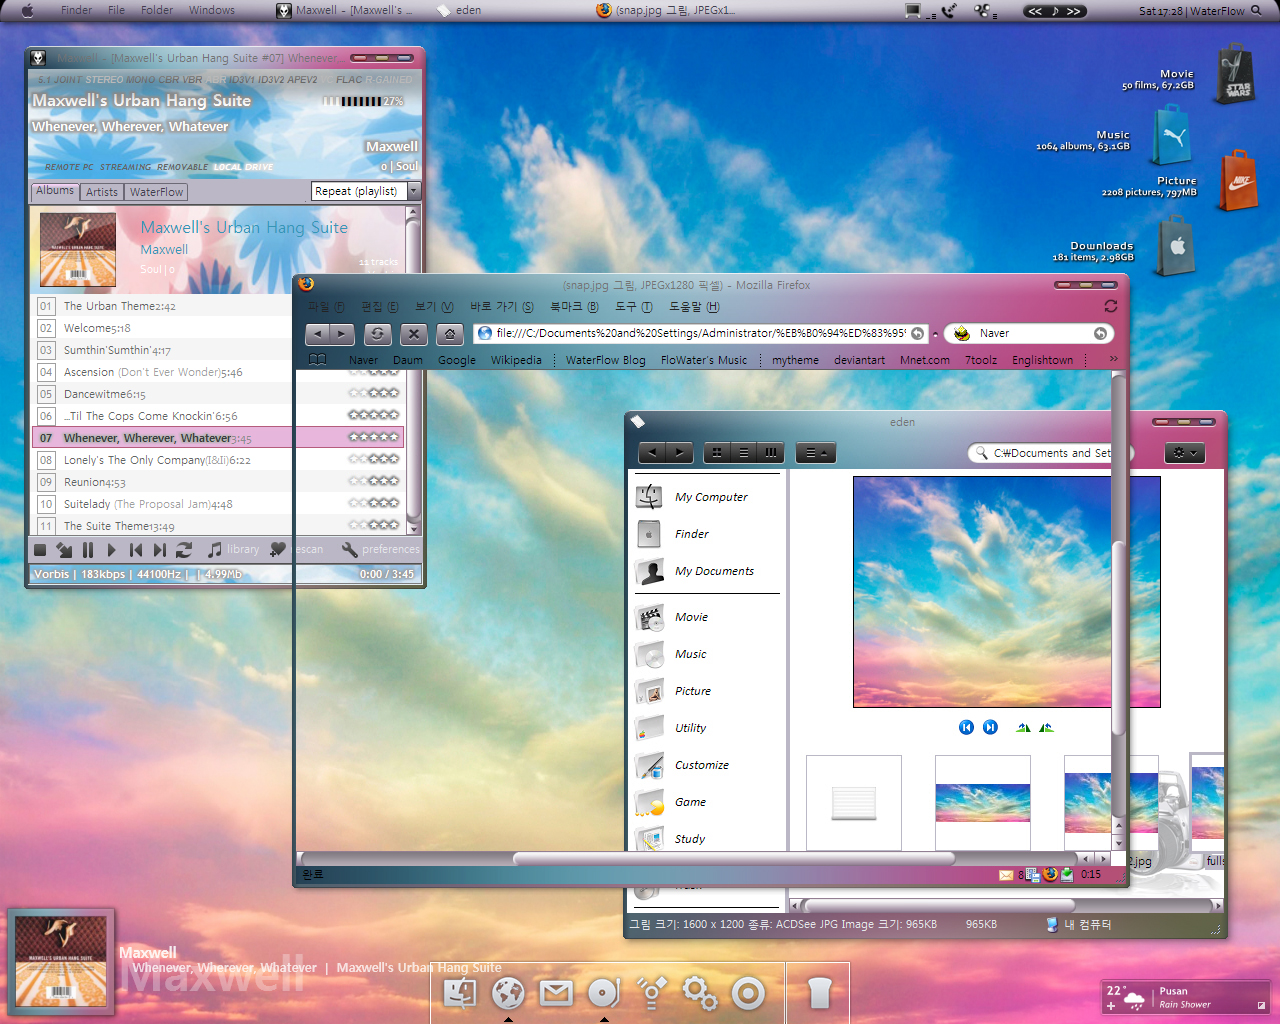The width and height of the screenshot is (1280, 1024).
Task: Pause the current track in music player
Action: tap(88, 550)
